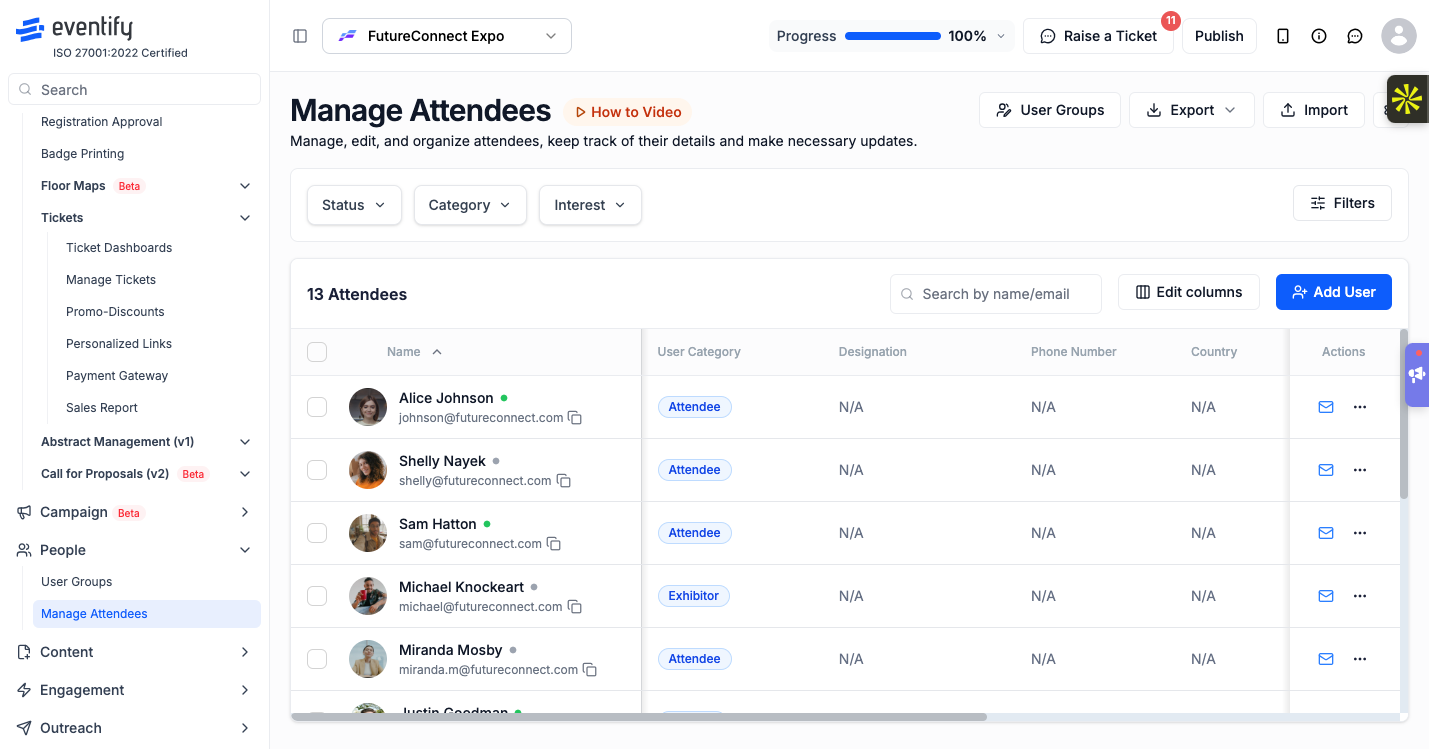Copy Sam Hatton's email address
The height and width of the screenshot is (749, 1429).
[554, 544]
